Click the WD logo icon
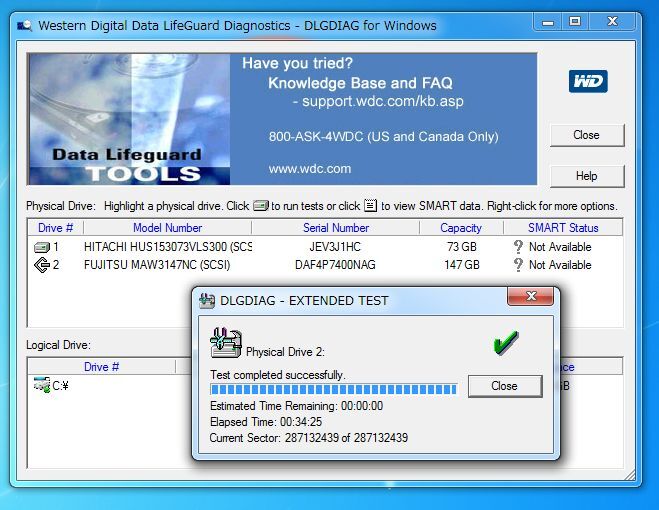The width and height of the screenshot is (659, 510). [x=588, y=81]
